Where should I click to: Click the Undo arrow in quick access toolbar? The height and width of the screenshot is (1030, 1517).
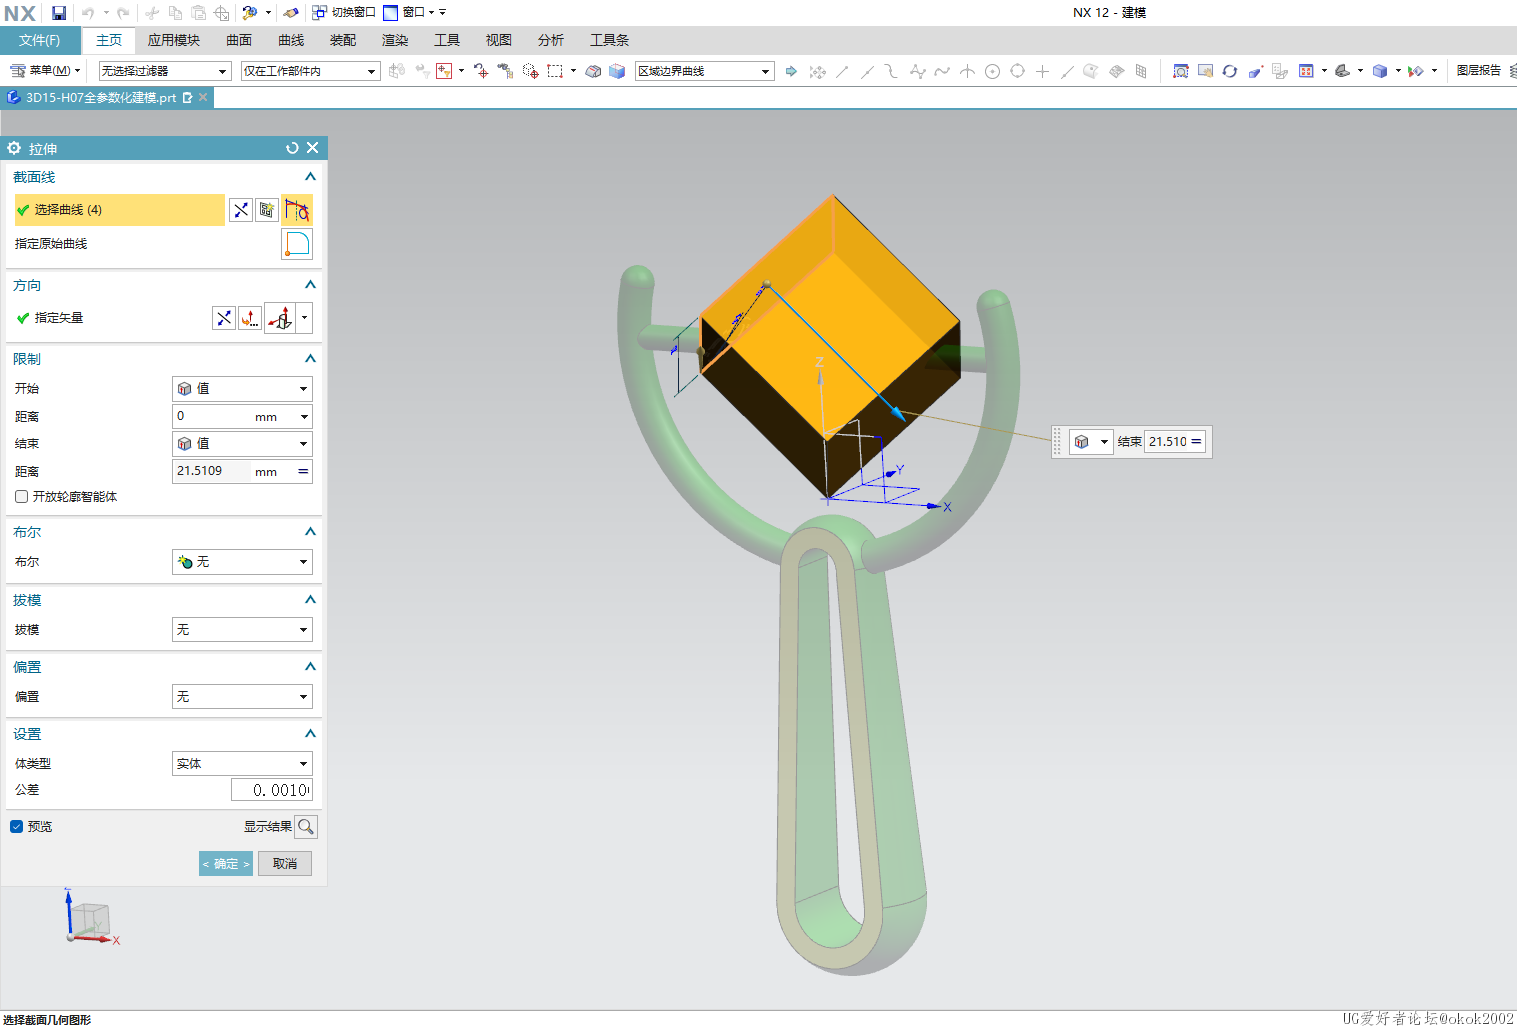click(88, 13)
